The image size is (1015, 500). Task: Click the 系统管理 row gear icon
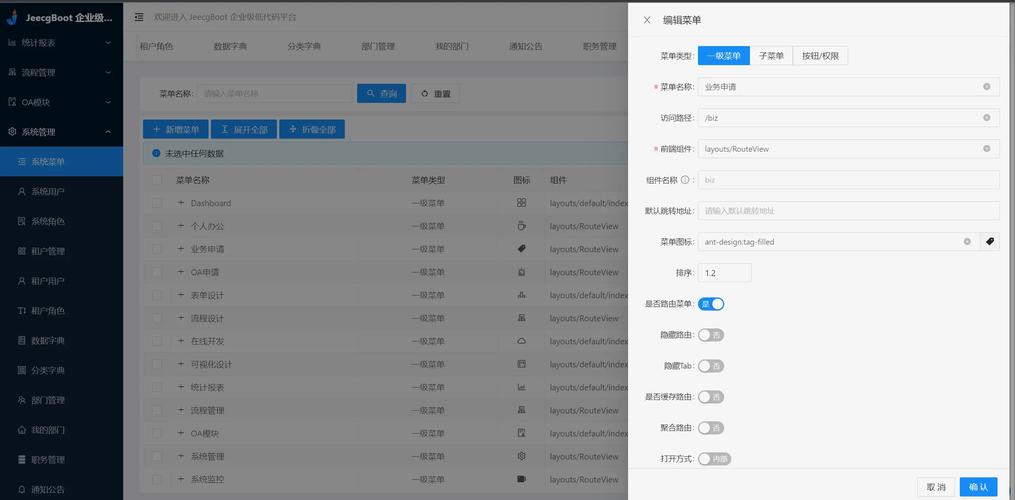522,456
